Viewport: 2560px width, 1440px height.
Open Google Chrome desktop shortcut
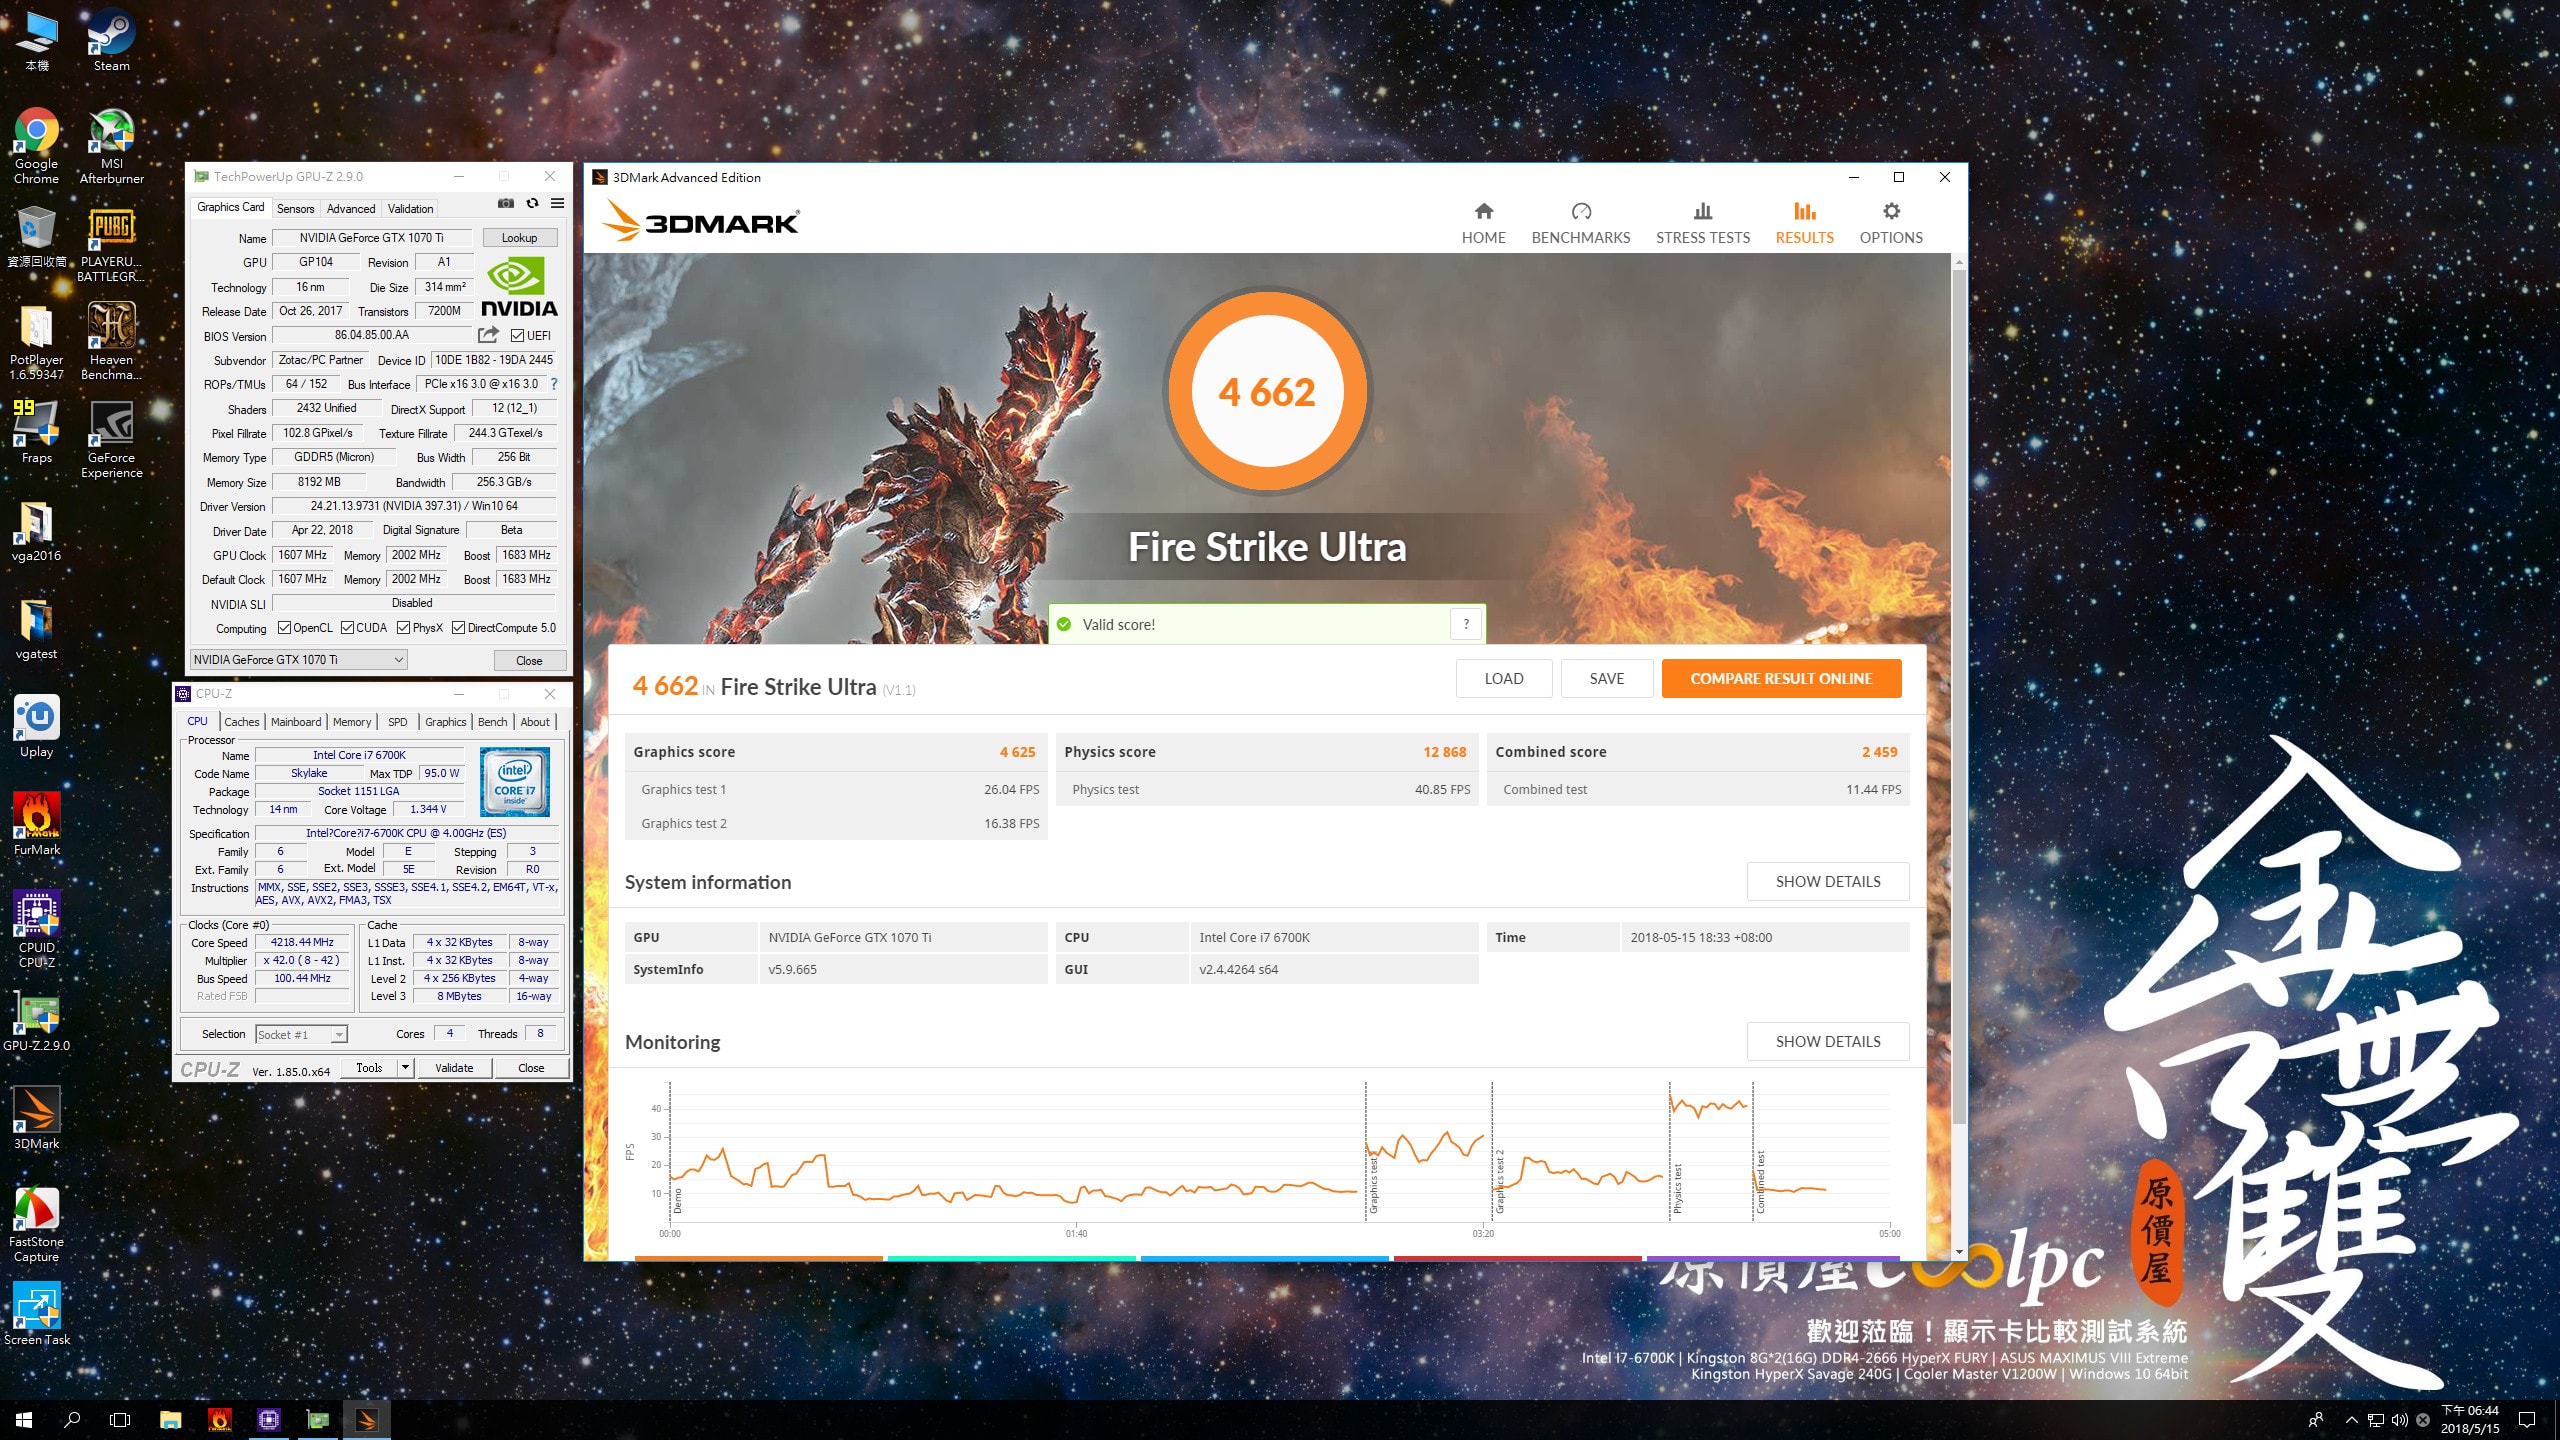pos(37,147)
